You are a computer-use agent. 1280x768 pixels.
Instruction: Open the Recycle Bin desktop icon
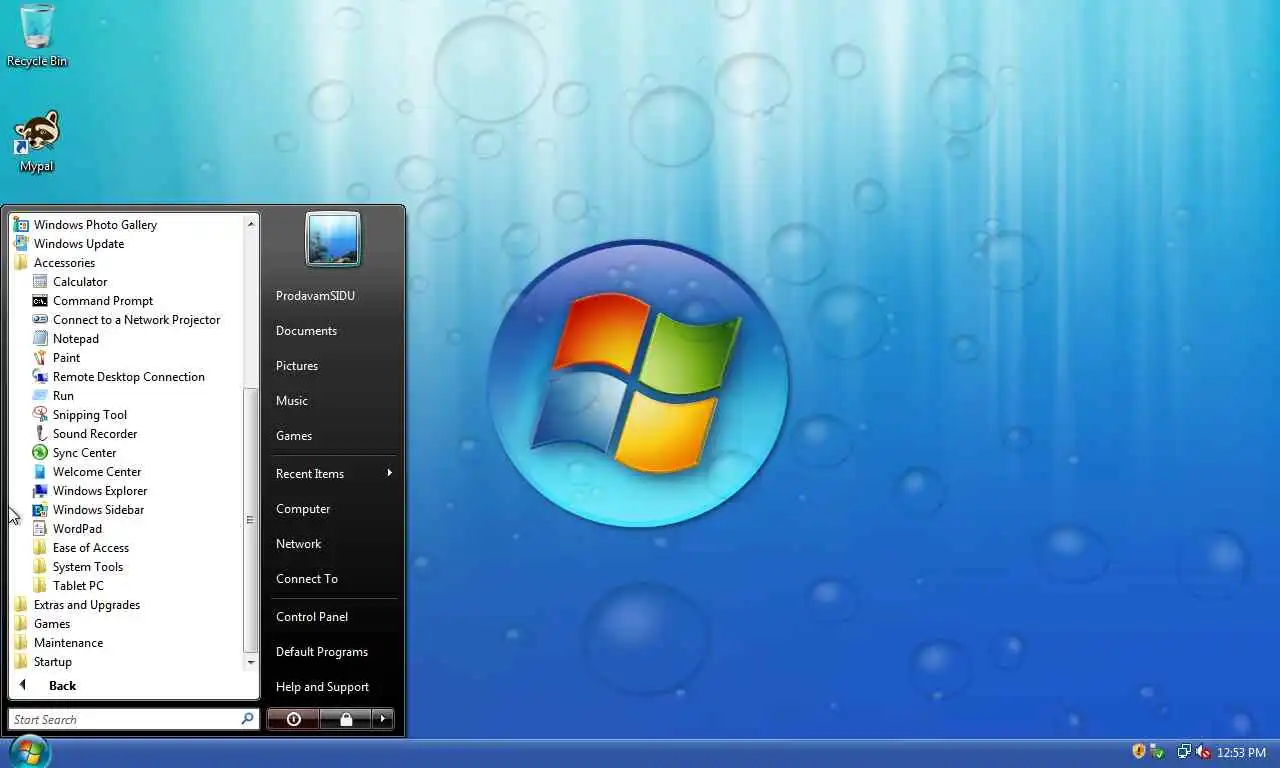click(37, 35)
